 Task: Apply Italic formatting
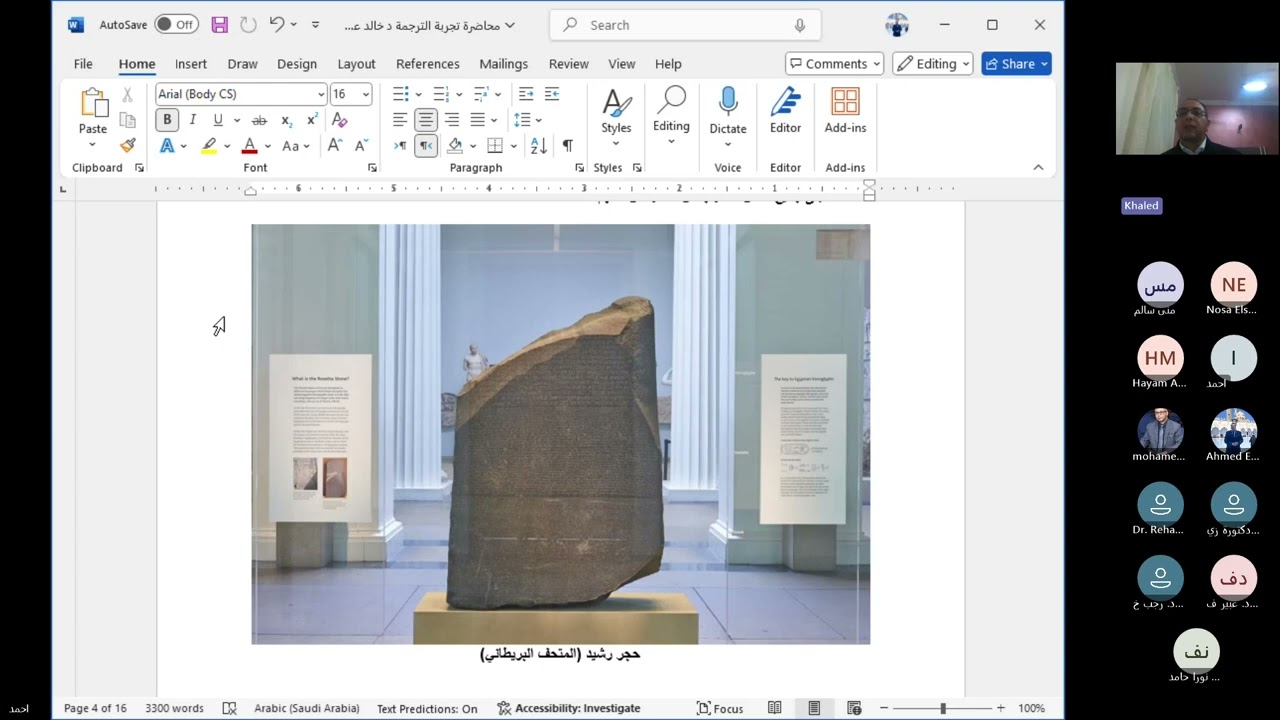pos(192,120)
